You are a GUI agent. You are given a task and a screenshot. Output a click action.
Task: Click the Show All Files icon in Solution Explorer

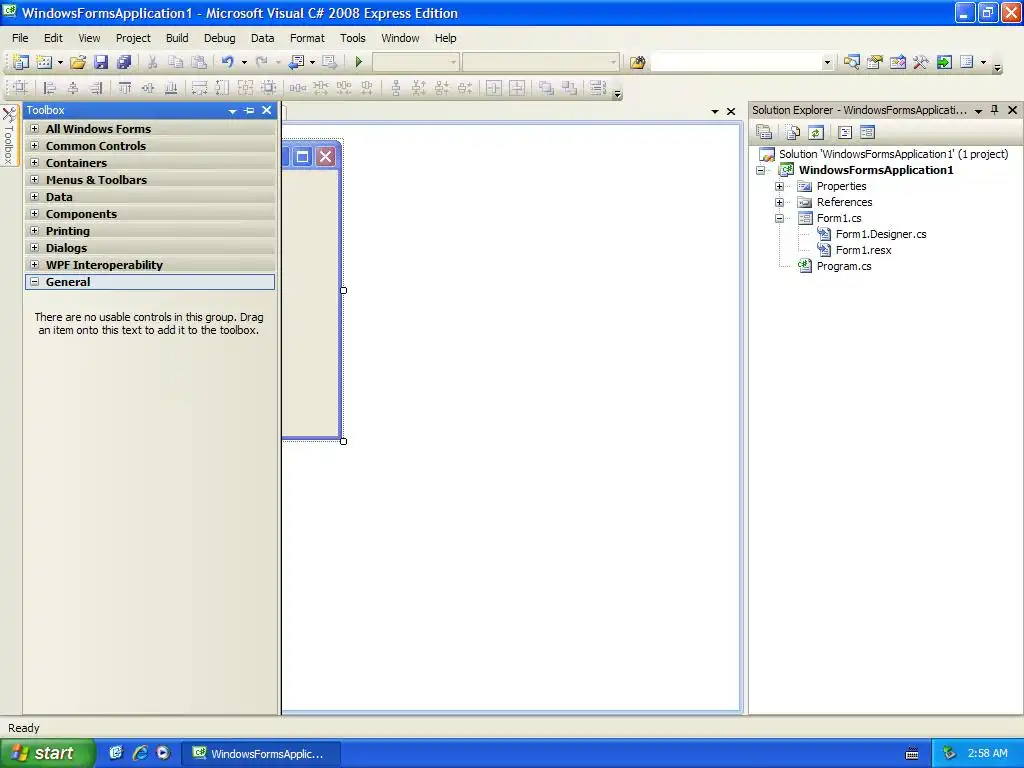793,133
